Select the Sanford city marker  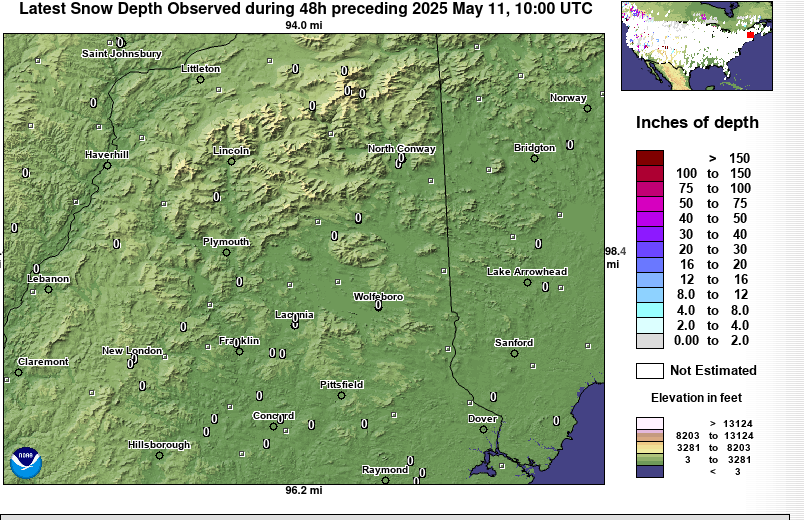pyautogui.click(x=514, y=353)
